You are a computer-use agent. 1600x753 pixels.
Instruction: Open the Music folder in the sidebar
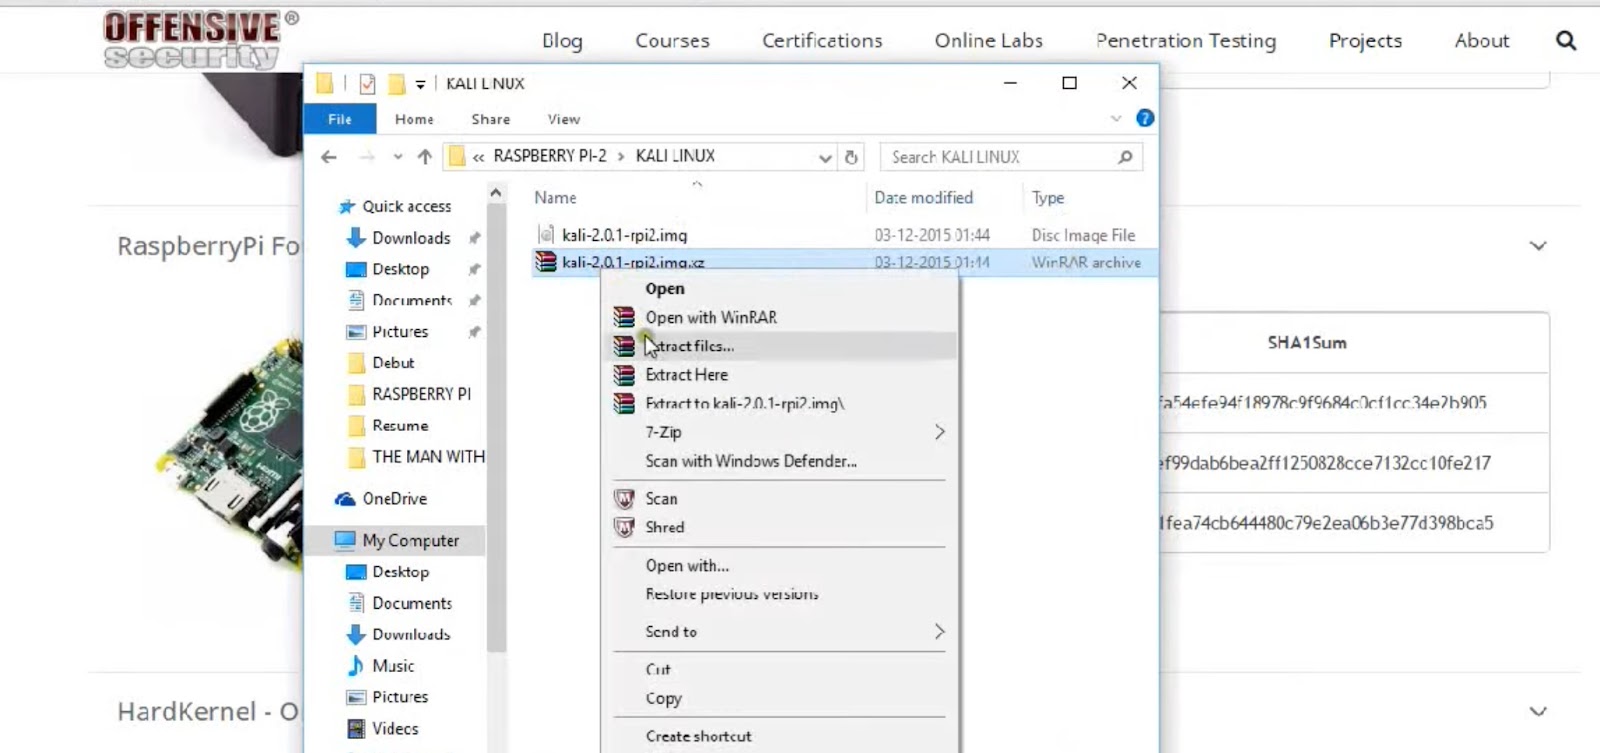pyautogui.click(x=393, y=666)
